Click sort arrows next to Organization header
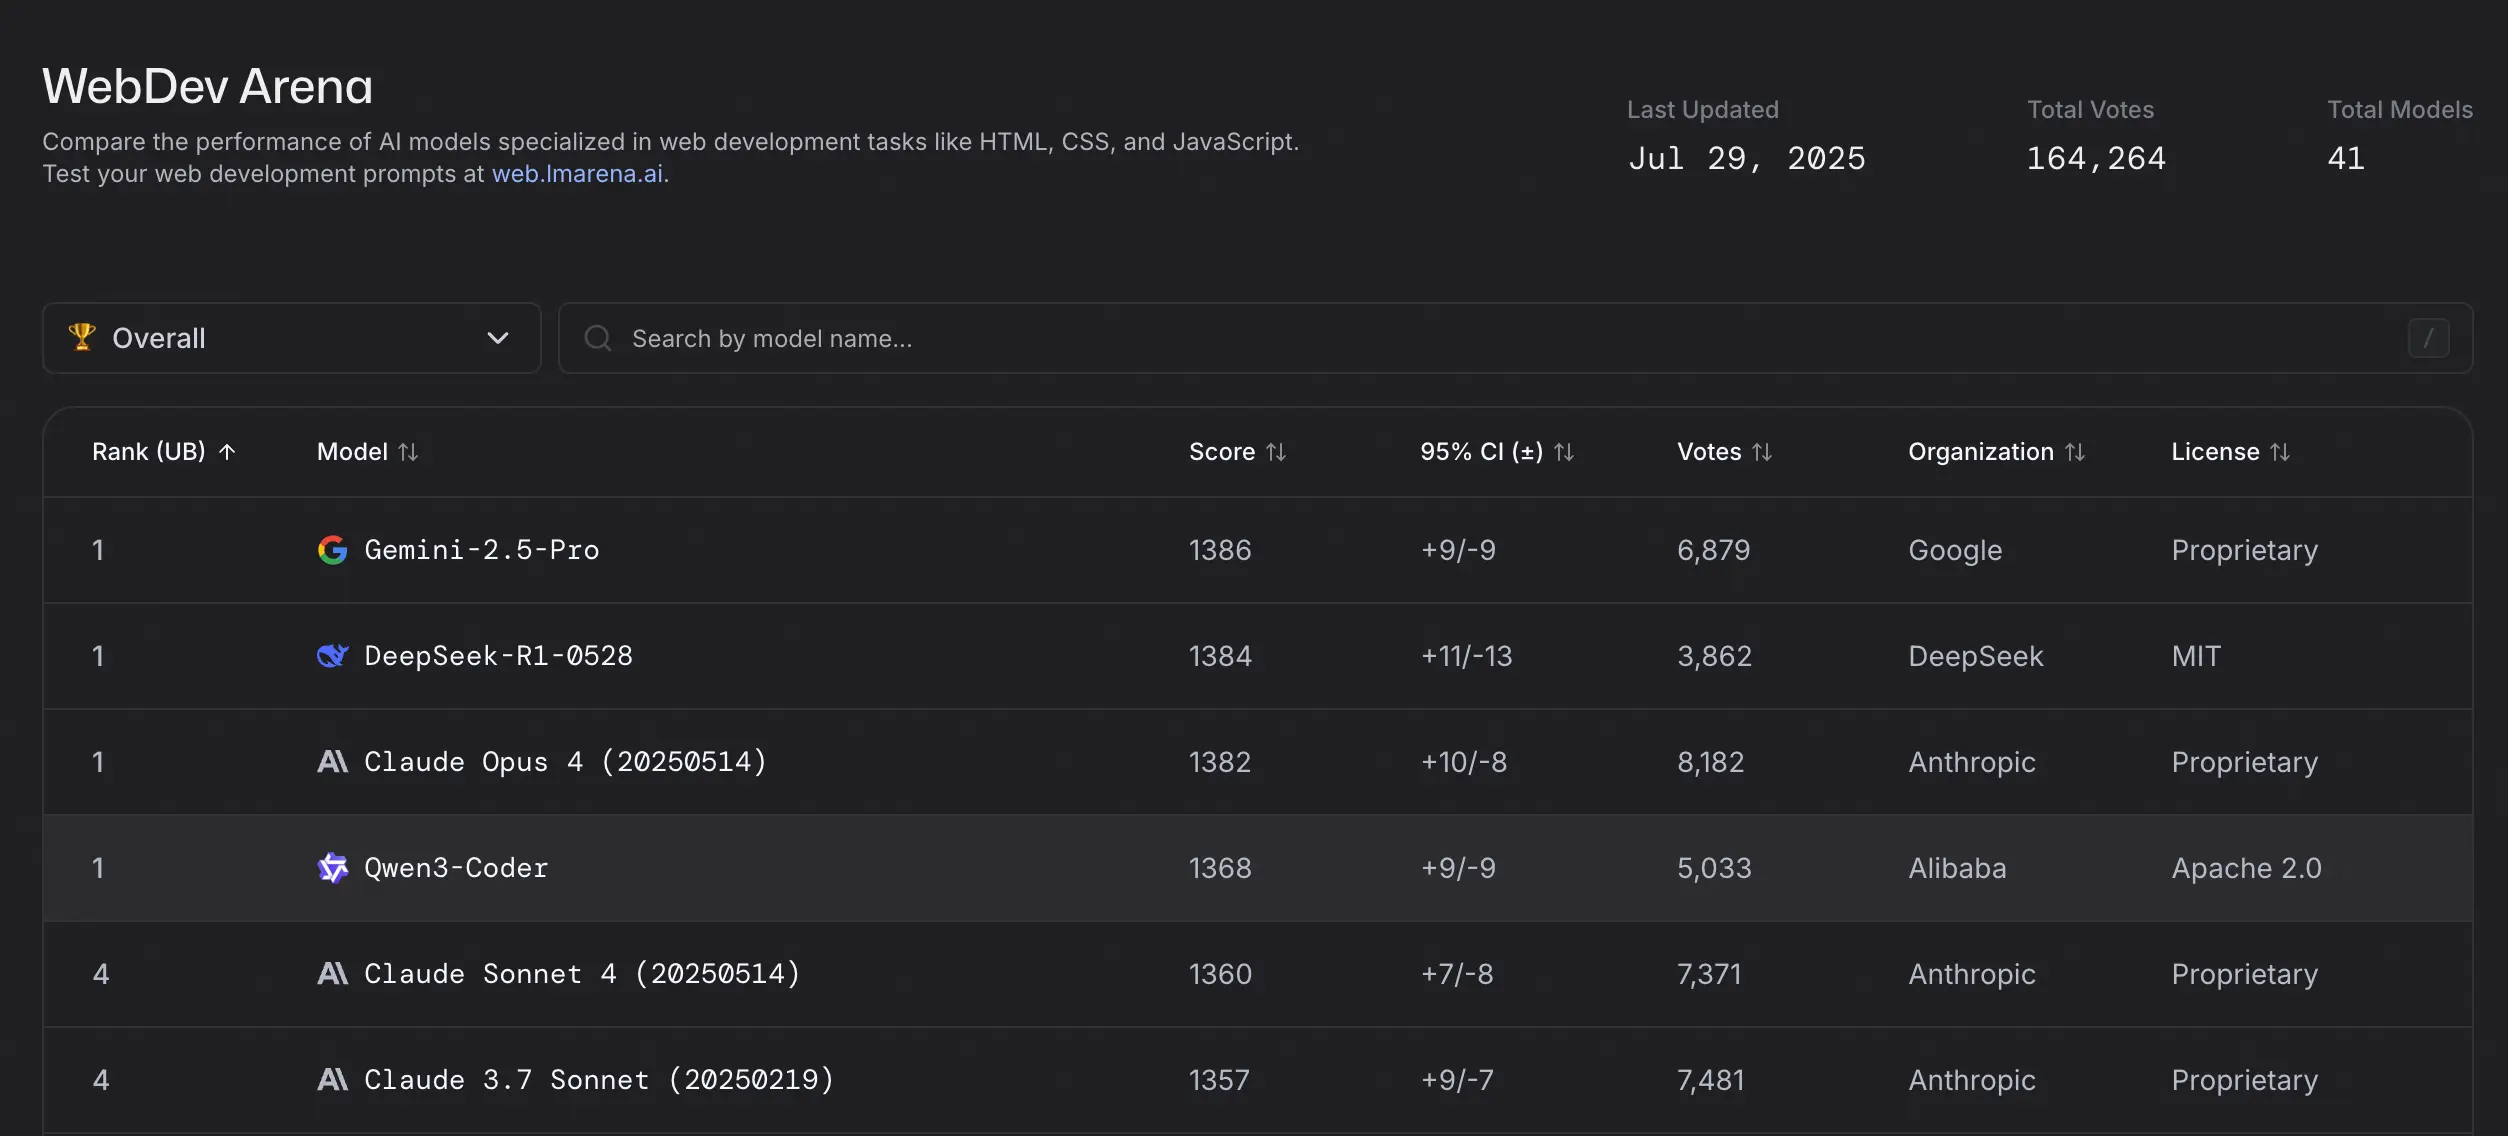 (2075, 452)
